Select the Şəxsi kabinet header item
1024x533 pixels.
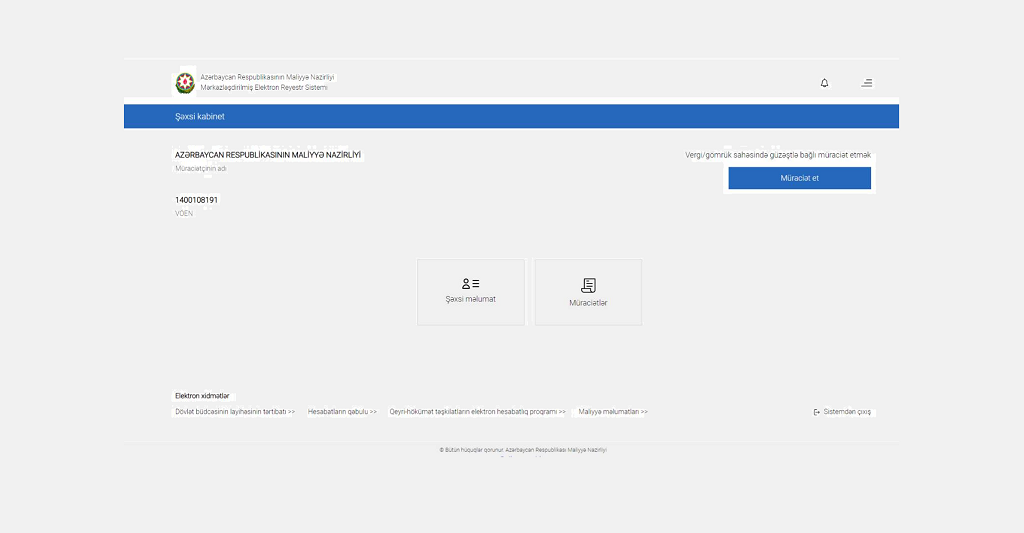(x=200, y=116)
